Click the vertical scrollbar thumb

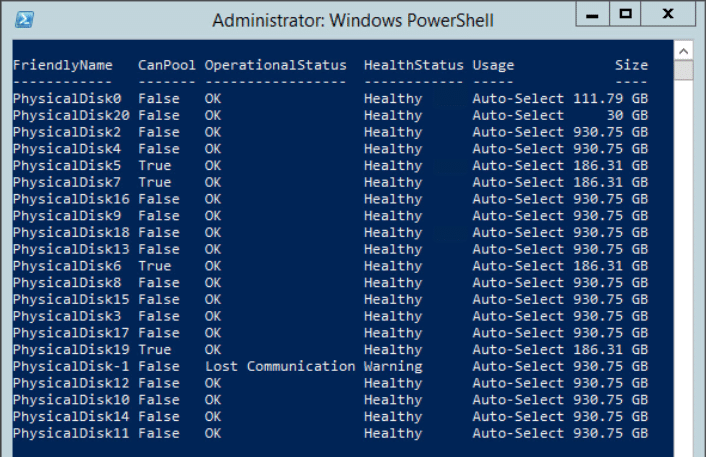[683, 71]
